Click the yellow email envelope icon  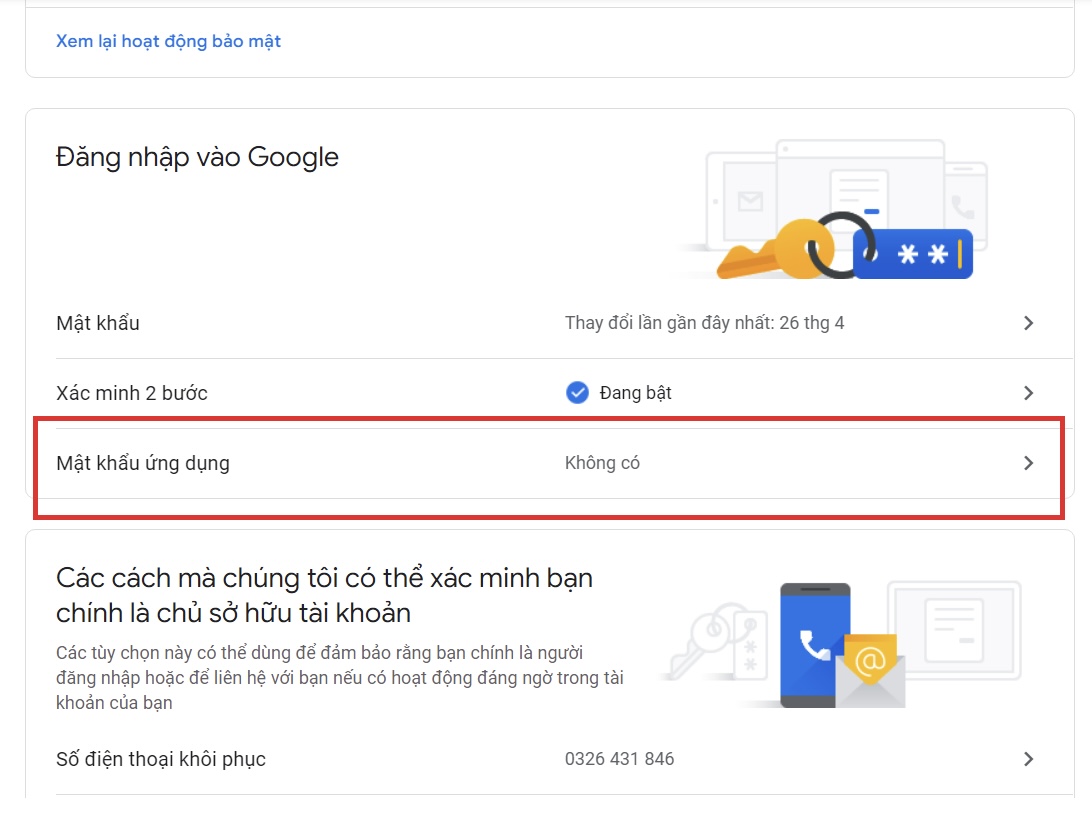tap(869, 661)
